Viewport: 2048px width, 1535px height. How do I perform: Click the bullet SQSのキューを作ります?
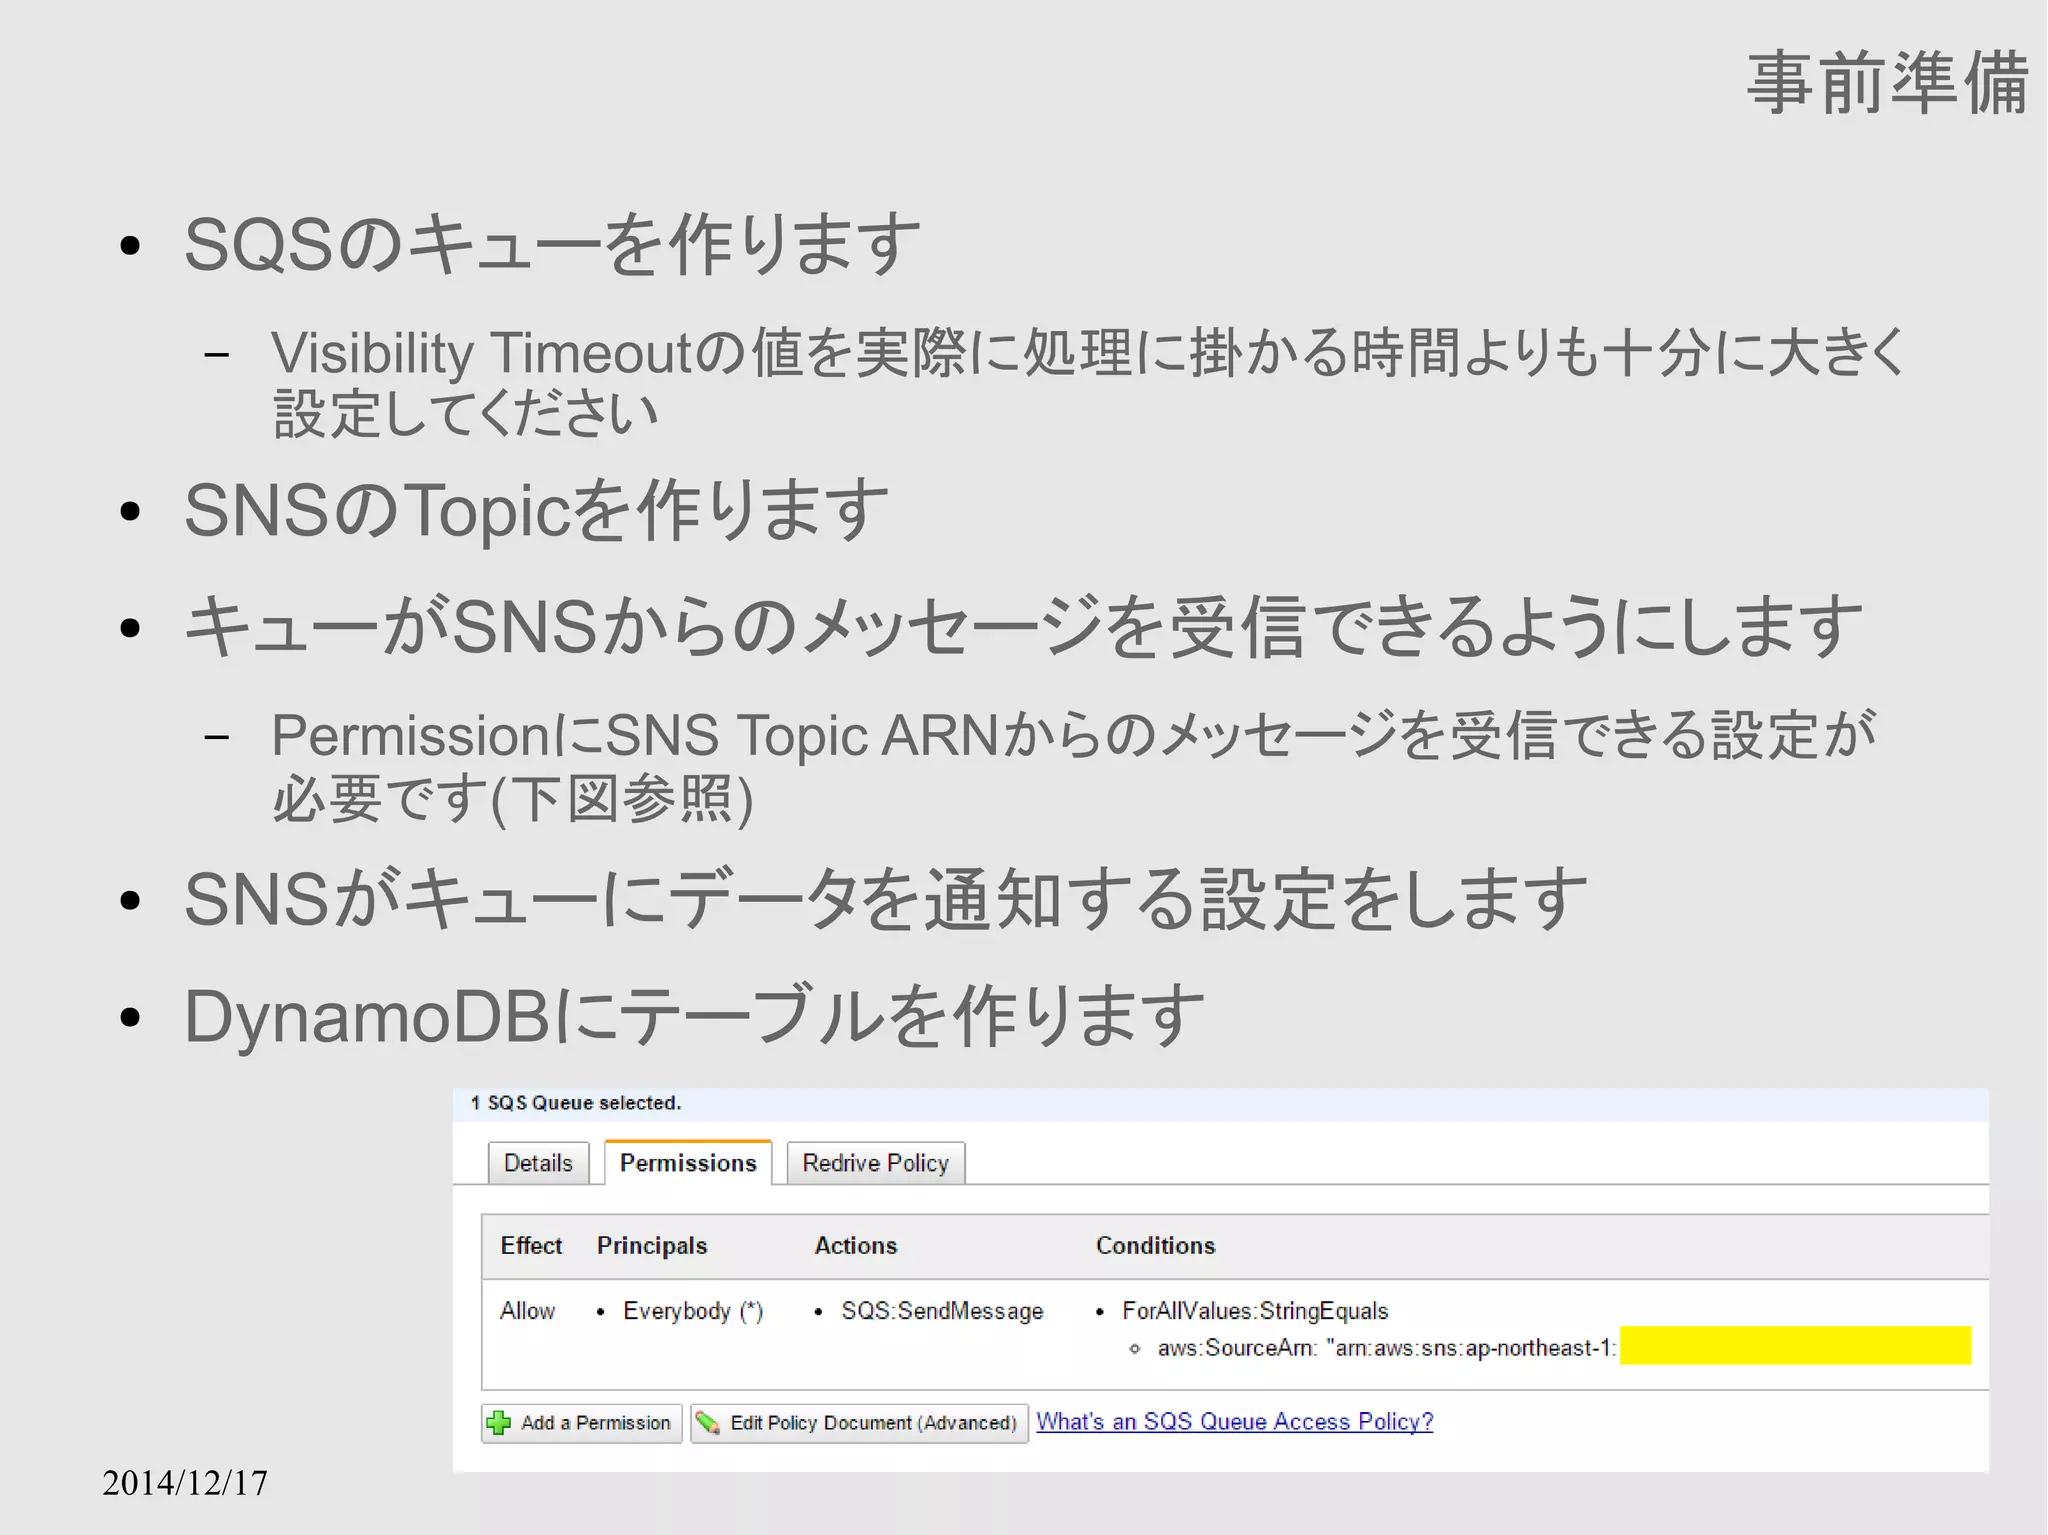click(x=552, y=245)
